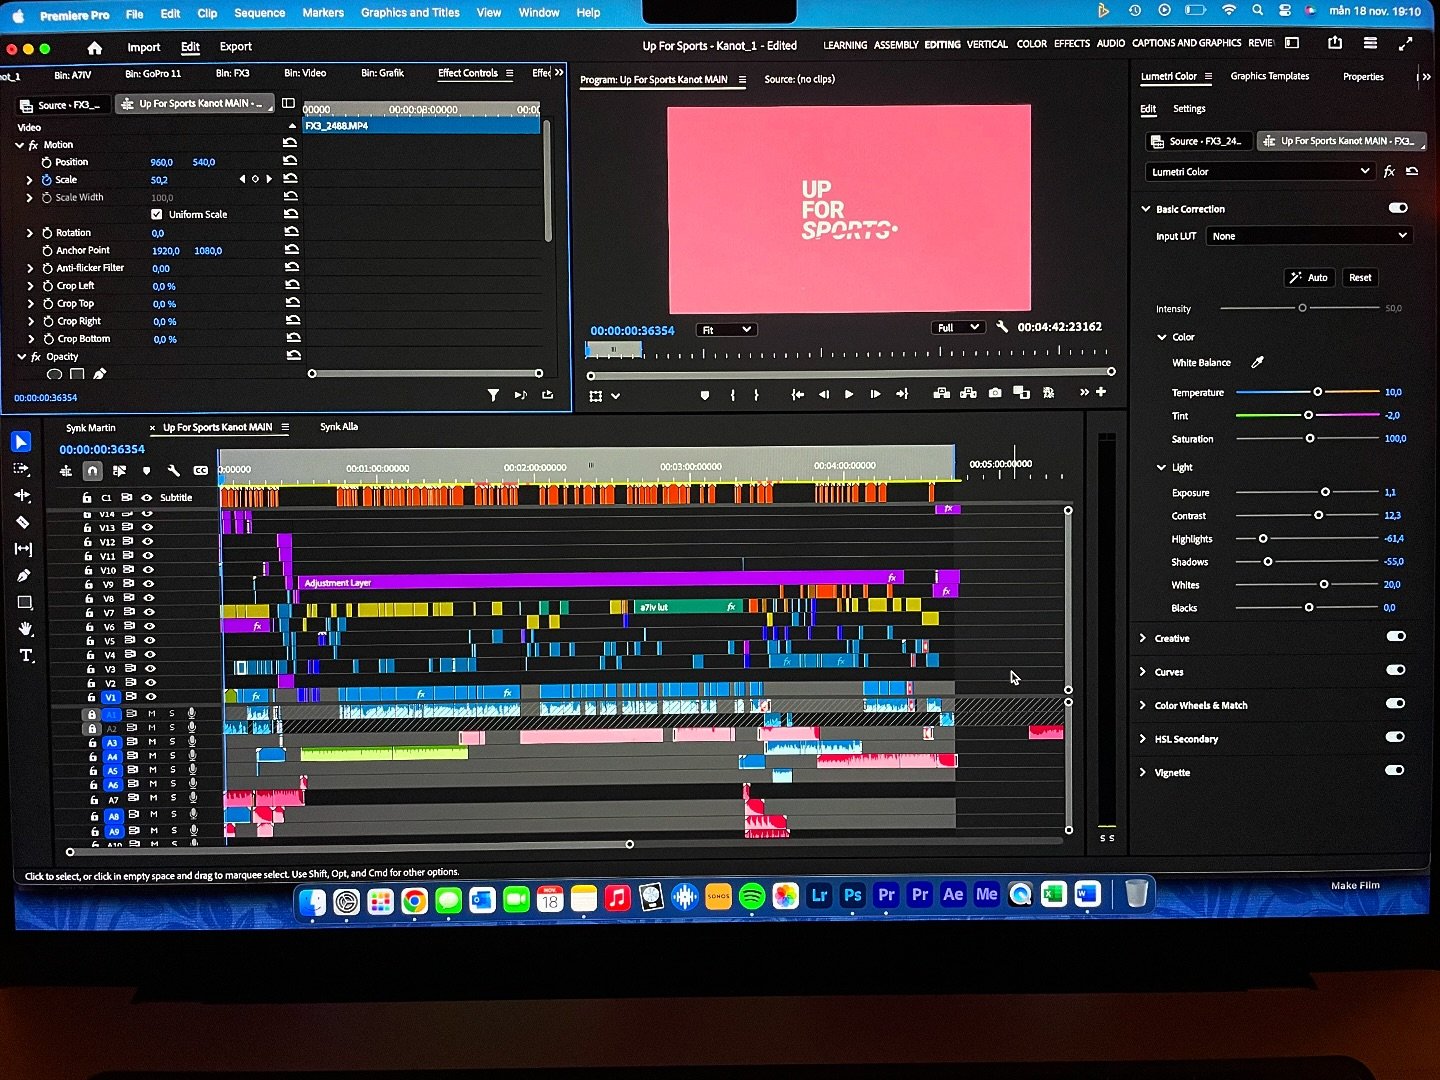Select the Razor tool

23,522
